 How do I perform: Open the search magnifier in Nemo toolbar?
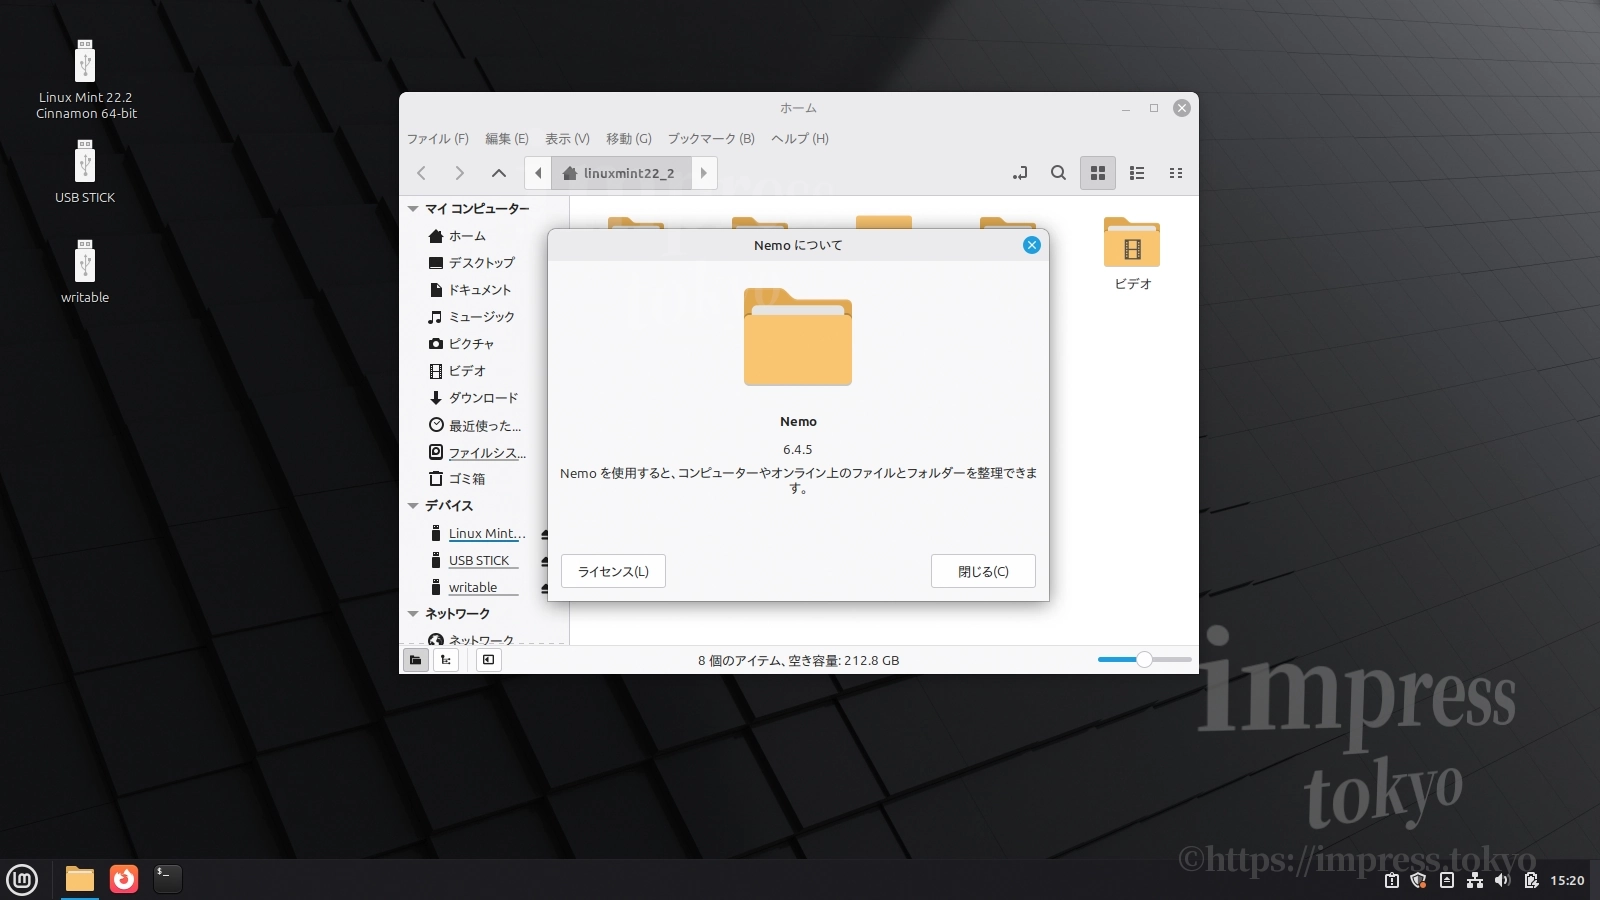point(1058,173)
